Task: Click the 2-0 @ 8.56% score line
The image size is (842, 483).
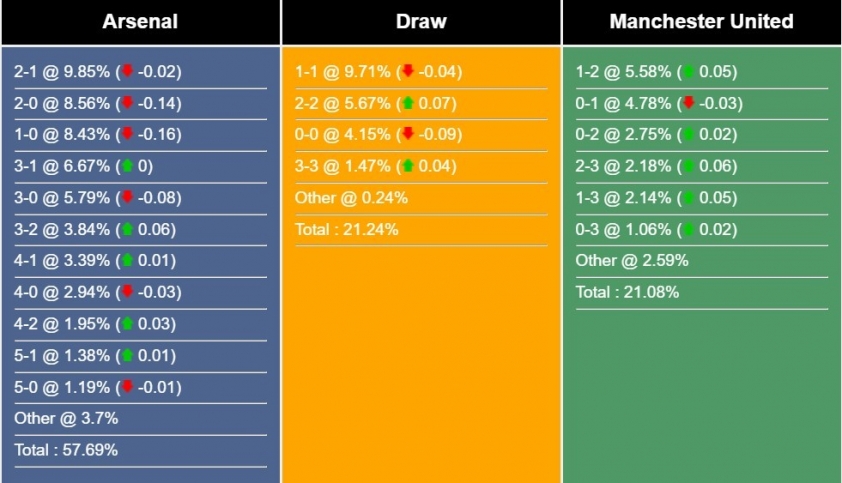Action: click(98, 103)
